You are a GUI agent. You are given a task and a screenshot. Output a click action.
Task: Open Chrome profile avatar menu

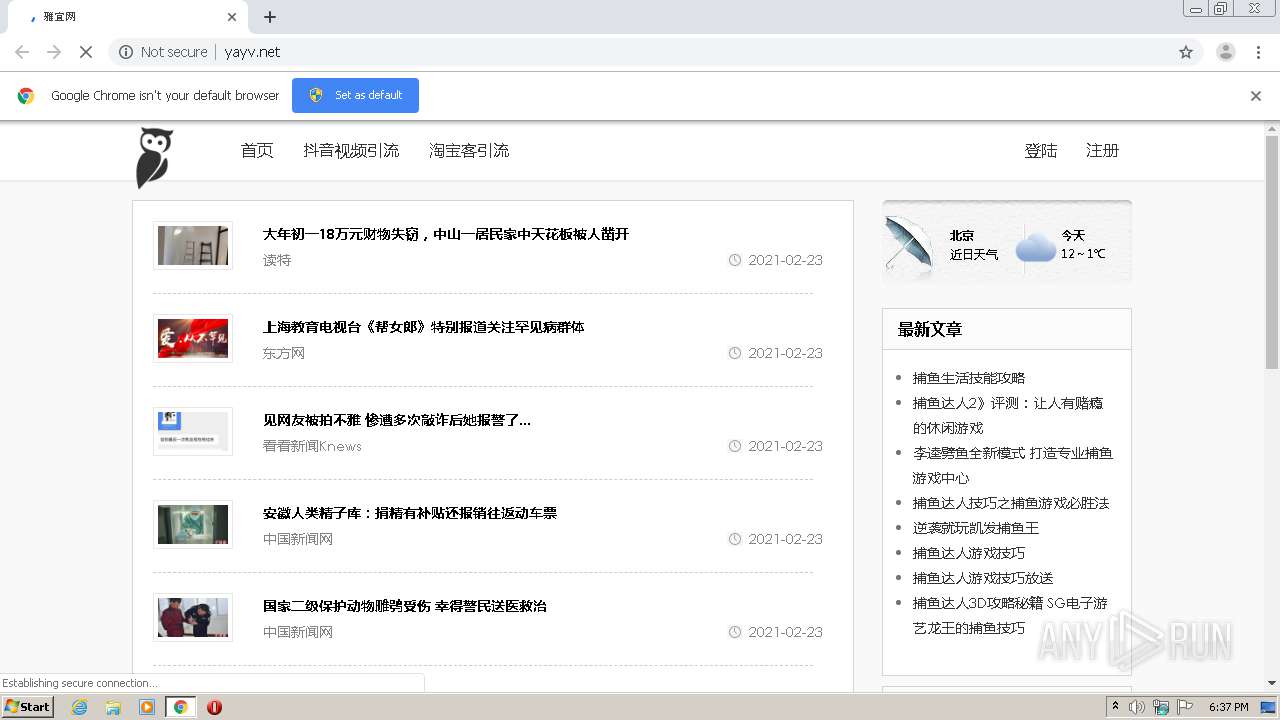(x=1226, y=52)
